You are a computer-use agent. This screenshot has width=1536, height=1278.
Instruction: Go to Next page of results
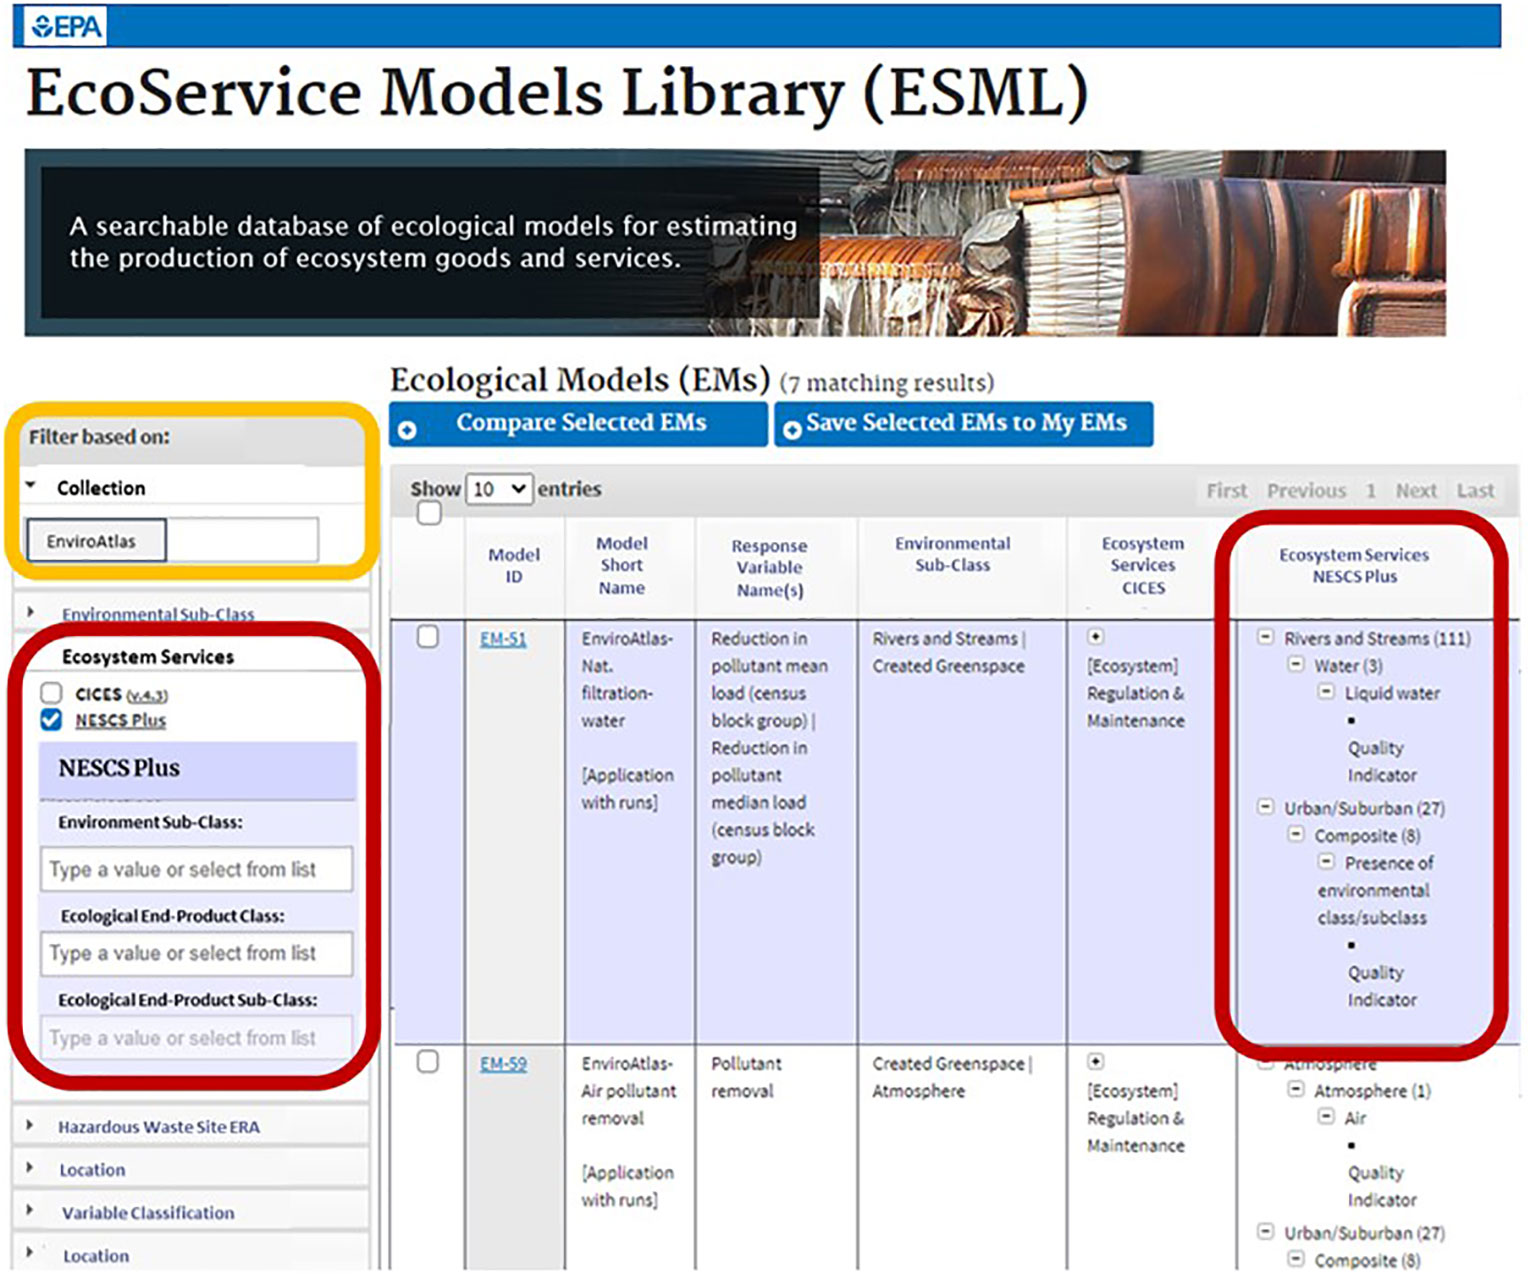(x=1416, y=490)
